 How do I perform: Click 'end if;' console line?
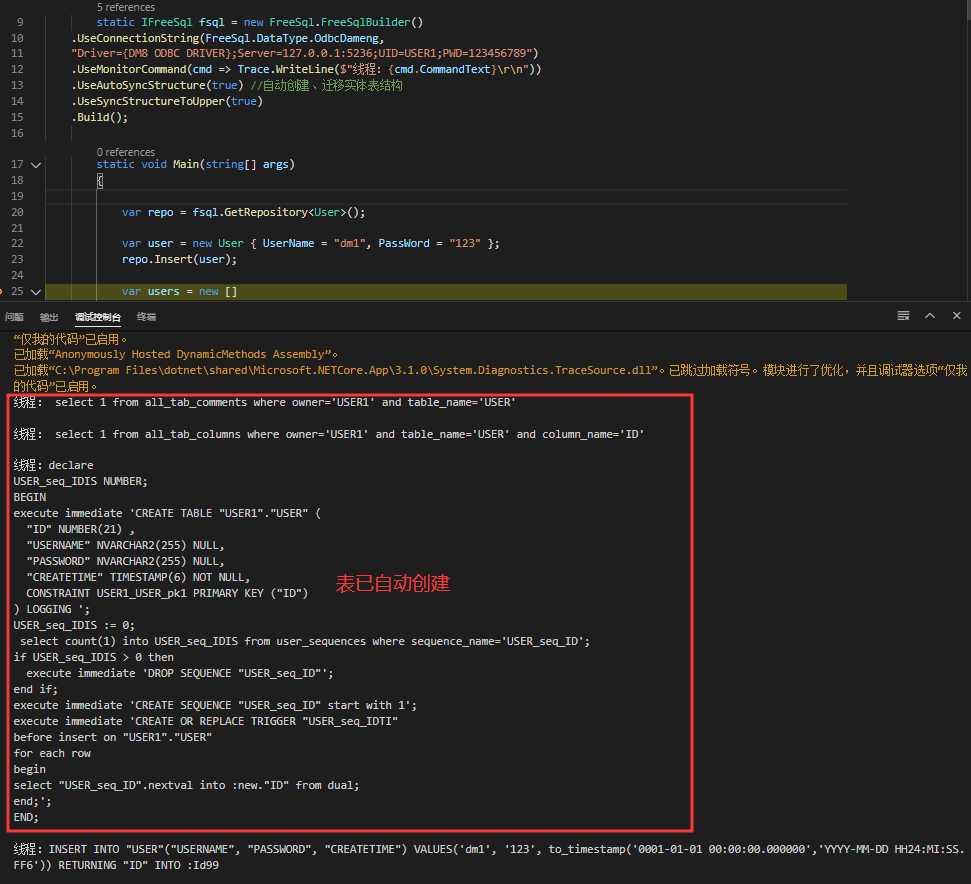point(35,690)
